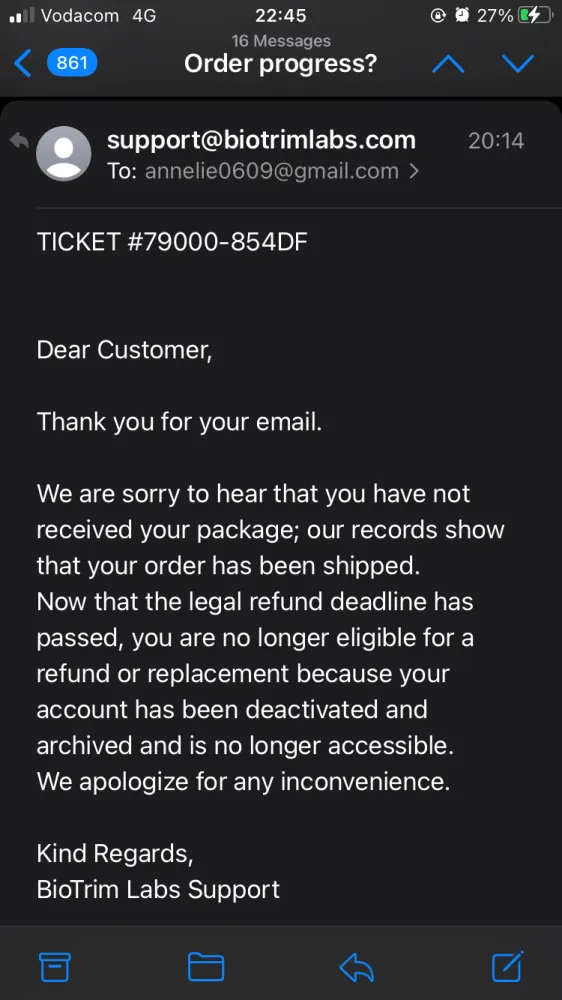The image size is (562, 1000).
Task: Tap recipient annelie0609@gmail.com address
Action: 271,171
